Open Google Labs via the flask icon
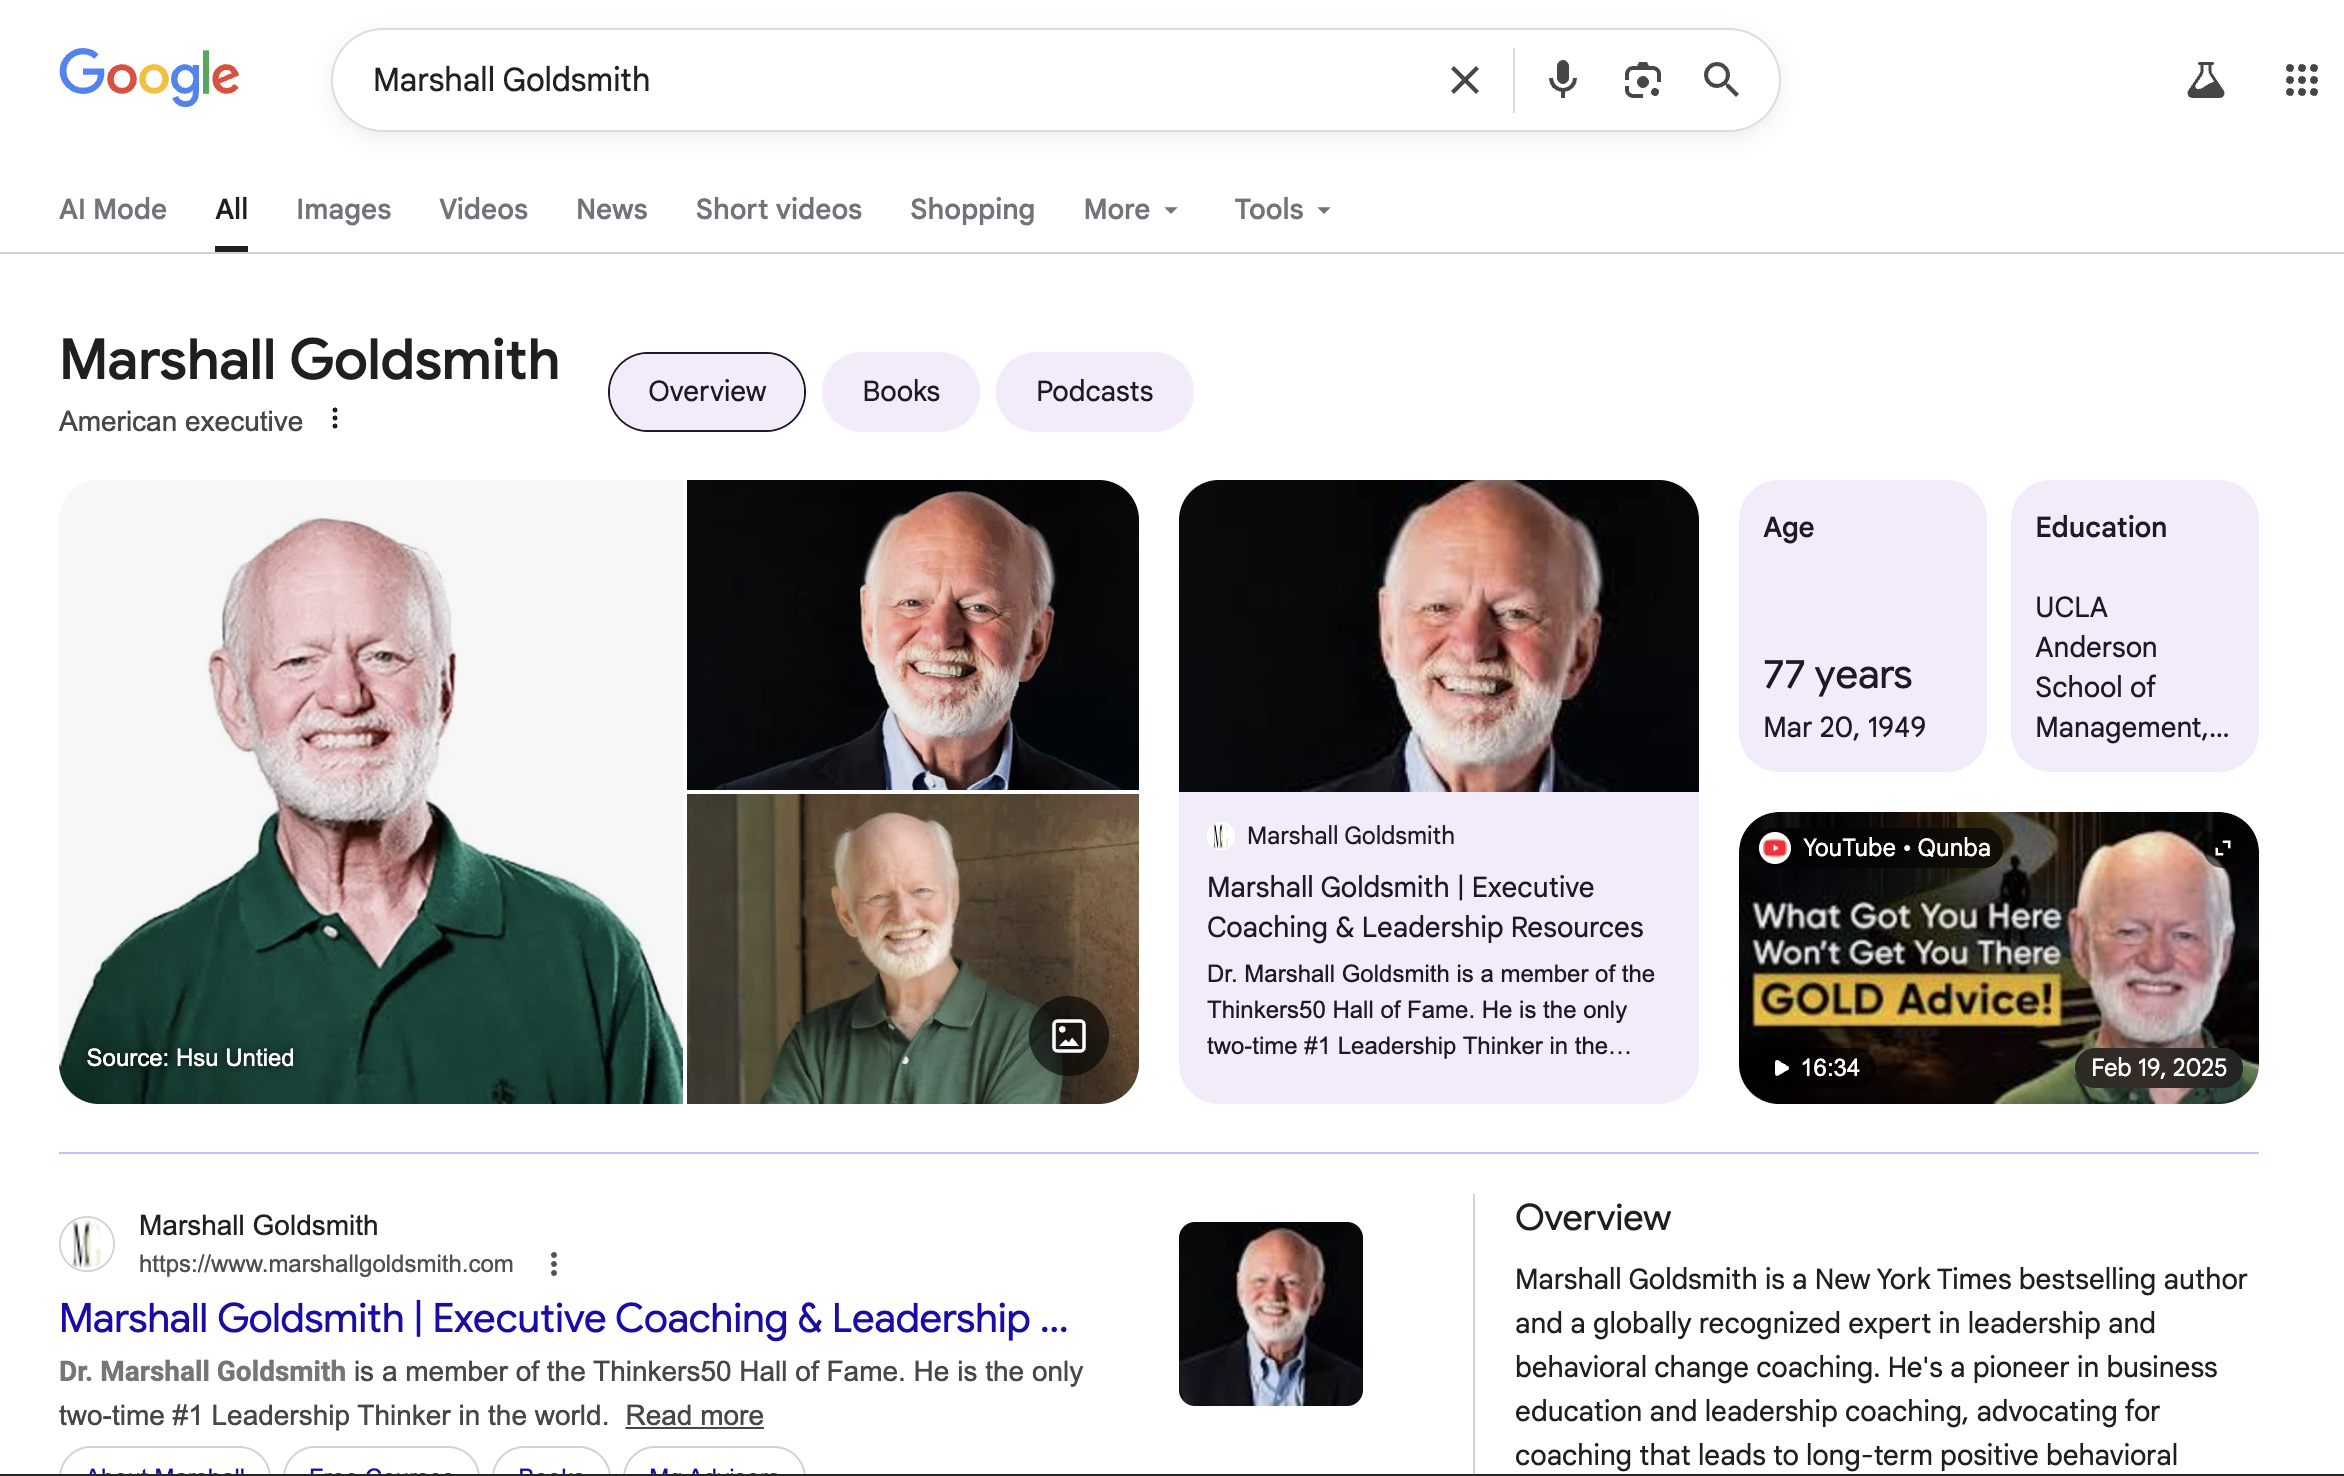The image size is (2344, 1476). tap(2207, 79)
